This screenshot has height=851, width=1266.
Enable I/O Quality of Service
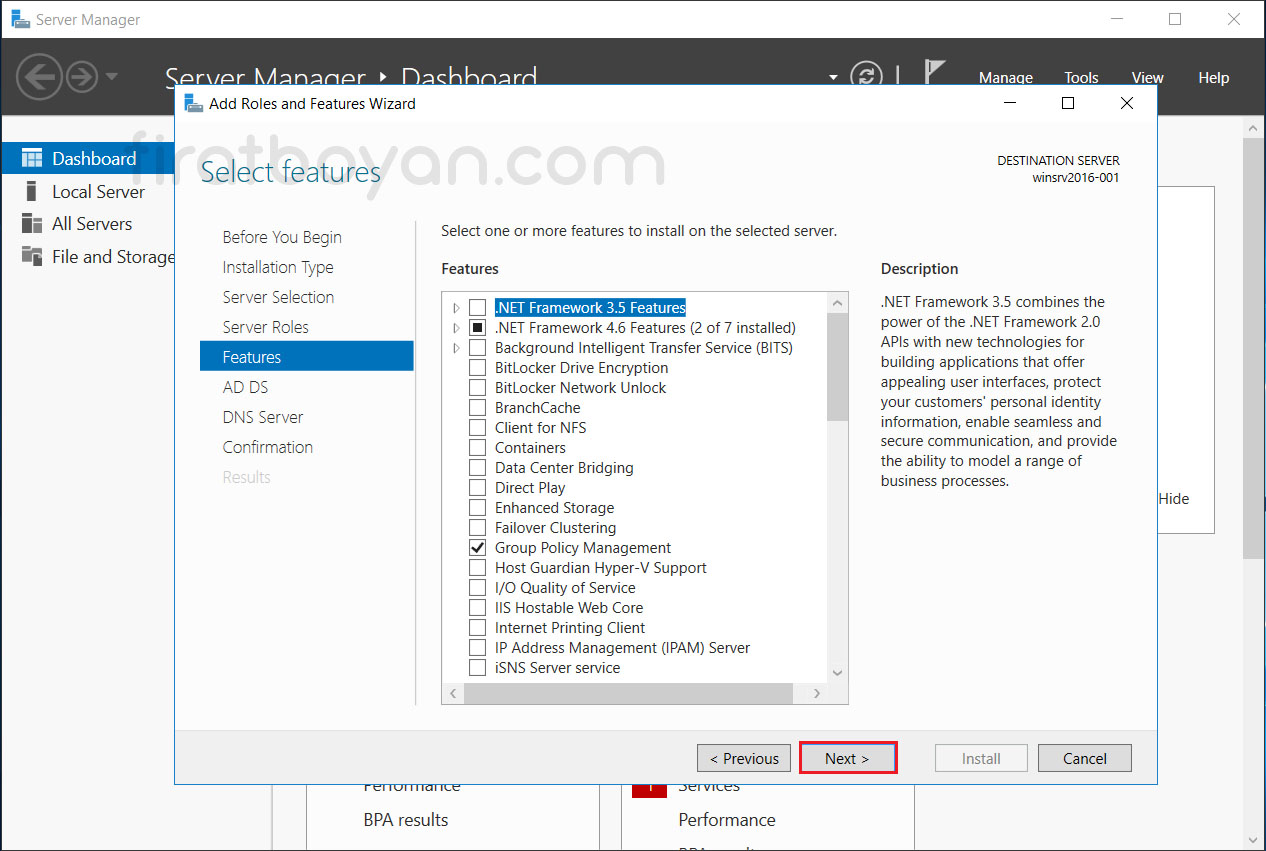coord(478,588)
